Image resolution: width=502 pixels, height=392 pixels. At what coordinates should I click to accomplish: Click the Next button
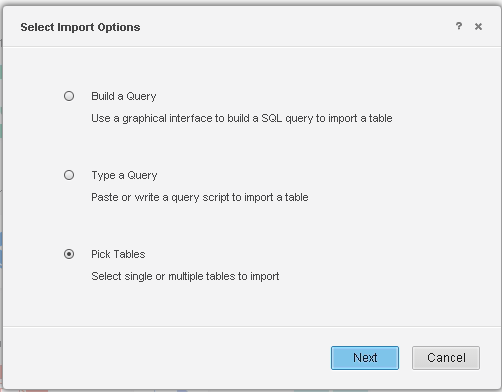[365, 358]
